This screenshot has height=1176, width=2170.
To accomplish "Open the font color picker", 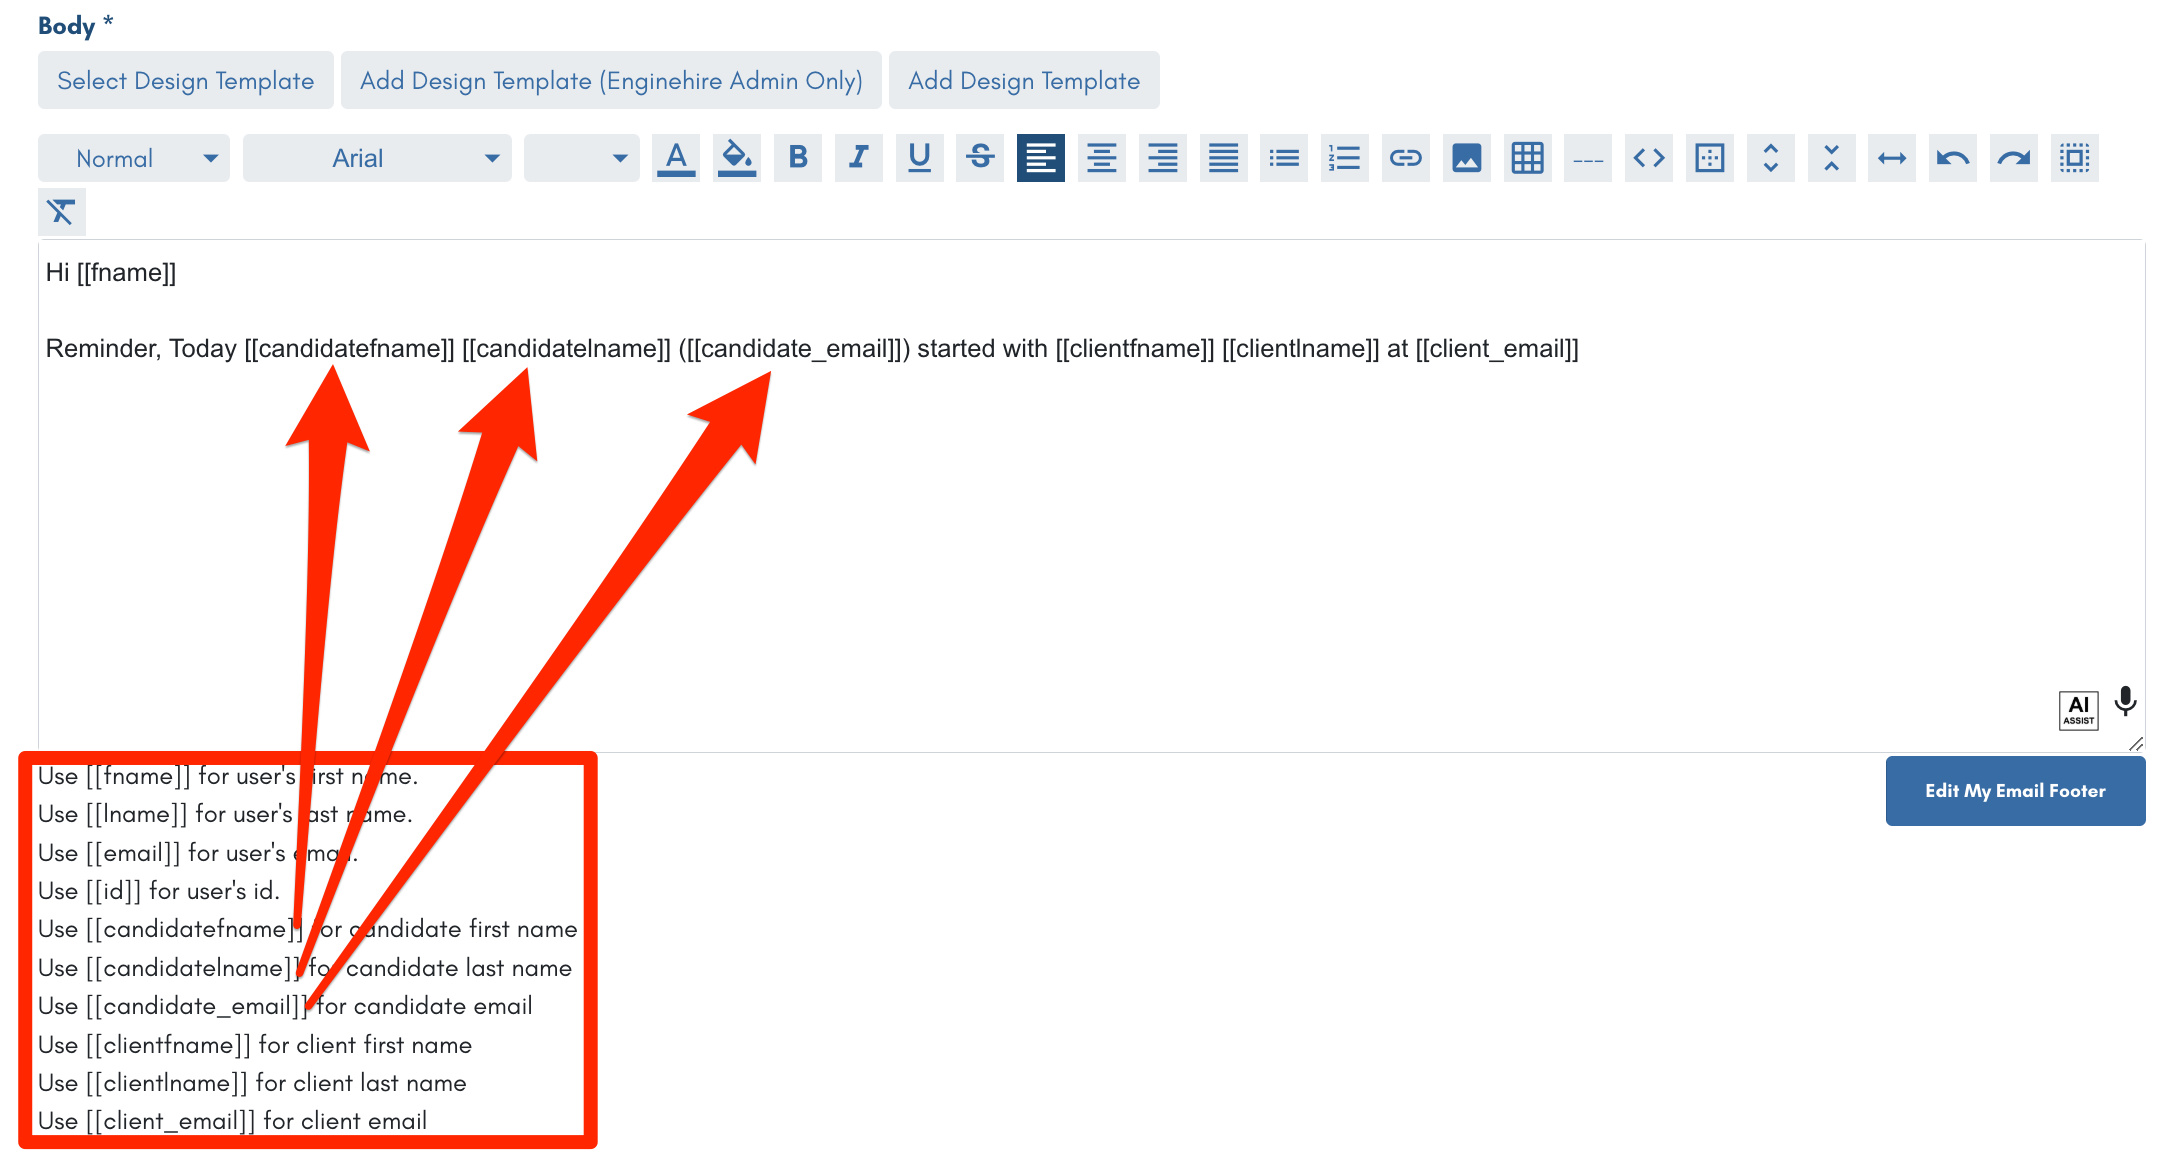I will point(676,157).
